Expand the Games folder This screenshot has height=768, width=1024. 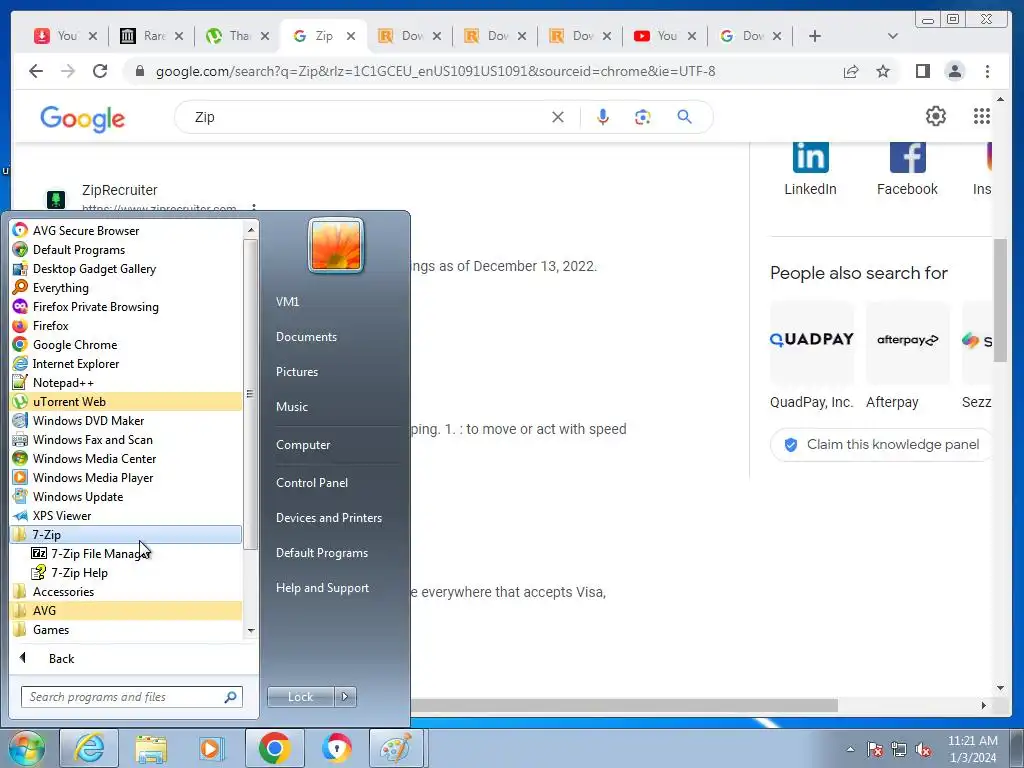click(x=127, y=630)
